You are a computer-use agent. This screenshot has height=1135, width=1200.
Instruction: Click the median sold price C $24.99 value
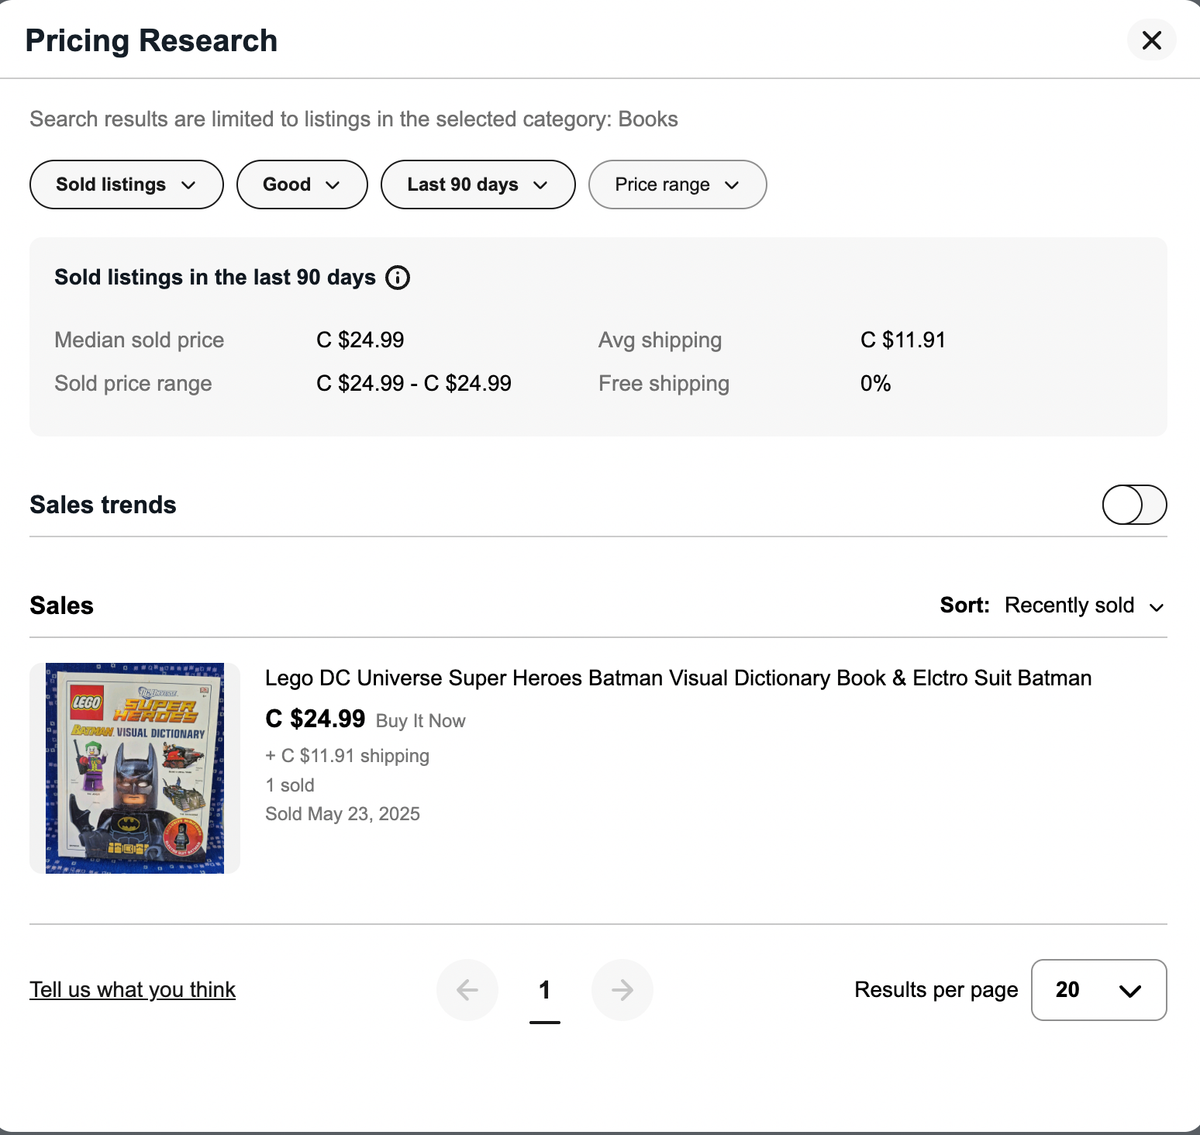pyautogui.click(x=360, y=340)
